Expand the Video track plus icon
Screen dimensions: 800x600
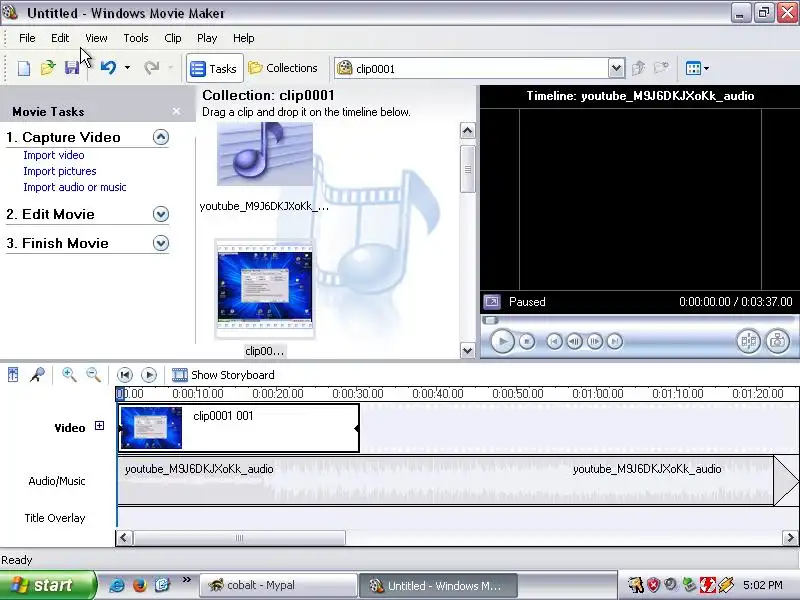coord(99,426)
